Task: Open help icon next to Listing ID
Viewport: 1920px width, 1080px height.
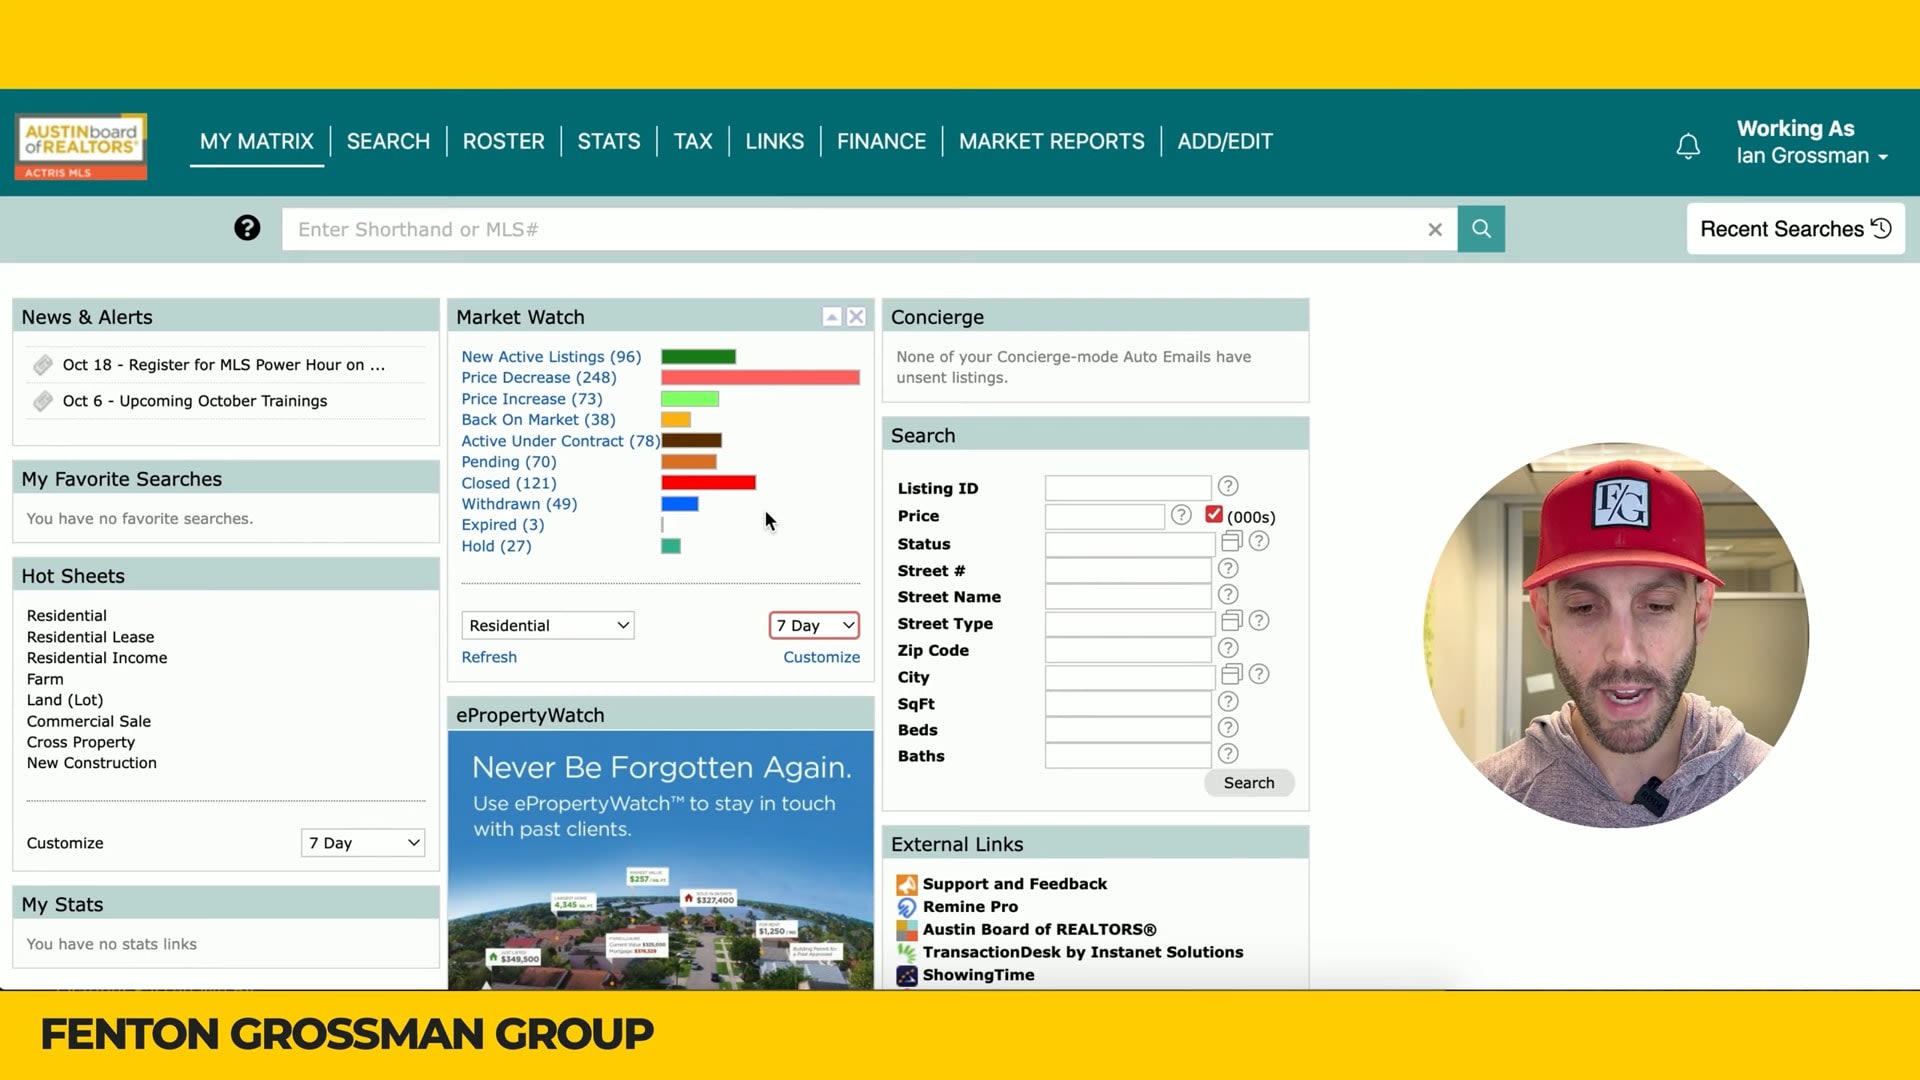Action: (1228, 486)
